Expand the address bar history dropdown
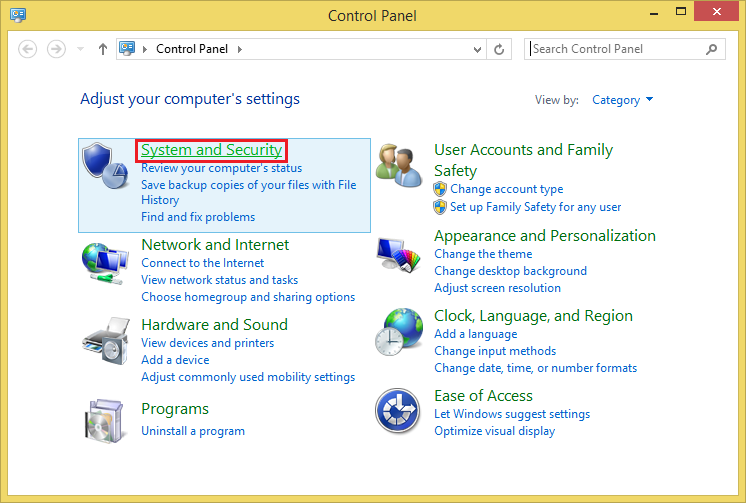746x503 pixels. (x=477, y=49)
